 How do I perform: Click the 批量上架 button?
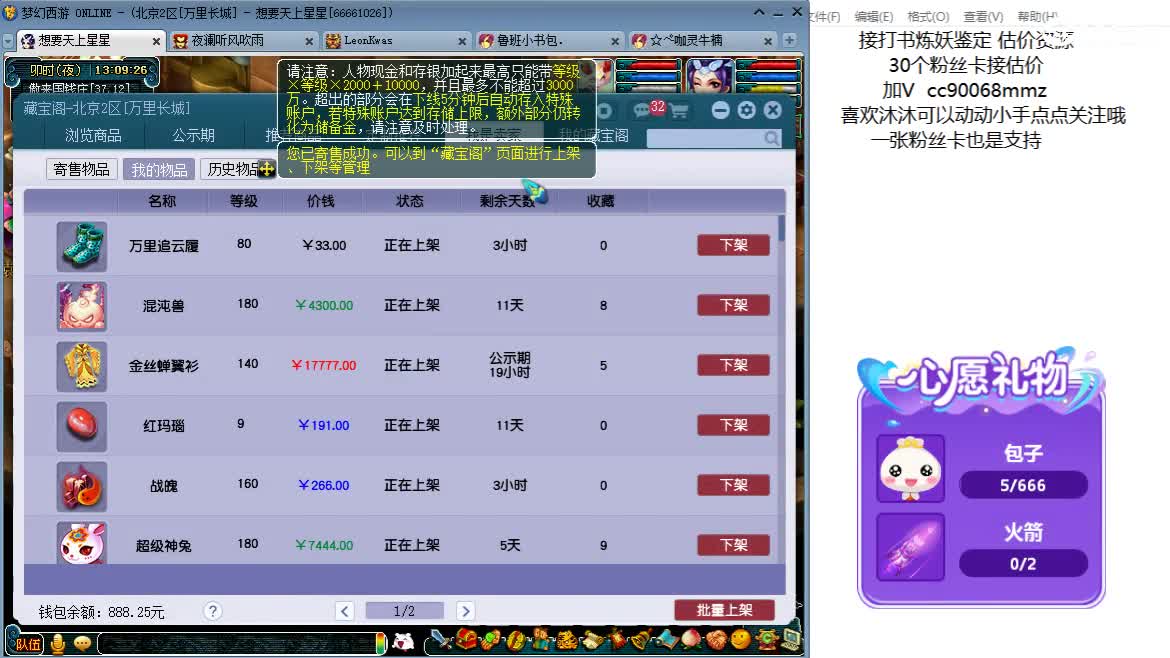coord(725,610)
